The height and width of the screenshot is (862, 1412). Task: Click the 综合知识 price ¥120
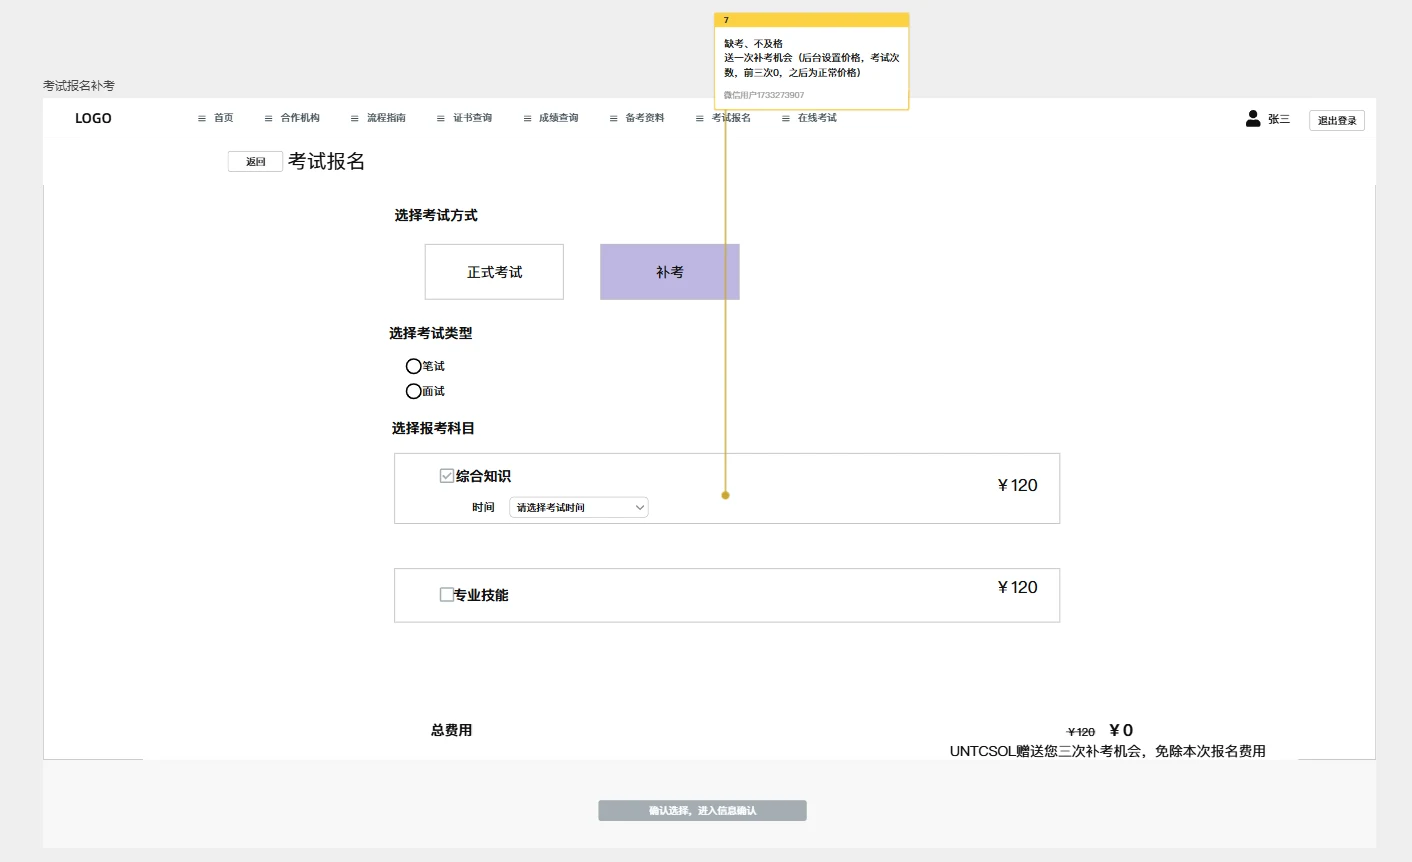(1017, 485)
